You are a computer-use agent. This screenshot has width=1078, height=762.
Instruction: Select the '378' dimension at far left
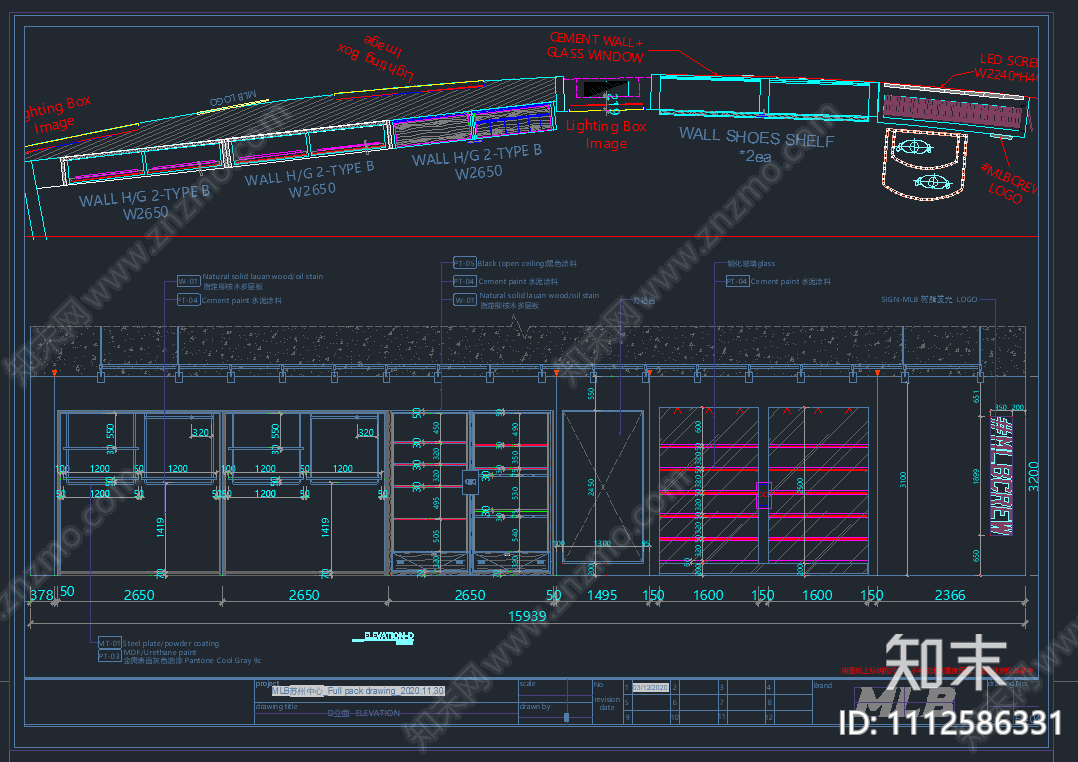(41, 595)
